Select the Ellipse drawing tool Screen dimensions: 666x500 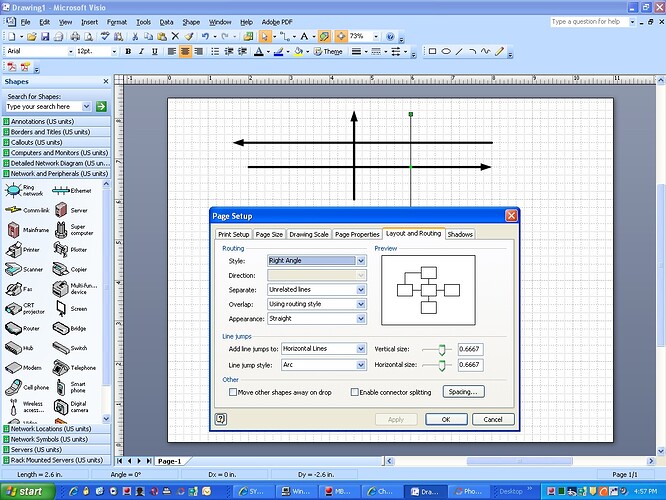tap(446, 51)
